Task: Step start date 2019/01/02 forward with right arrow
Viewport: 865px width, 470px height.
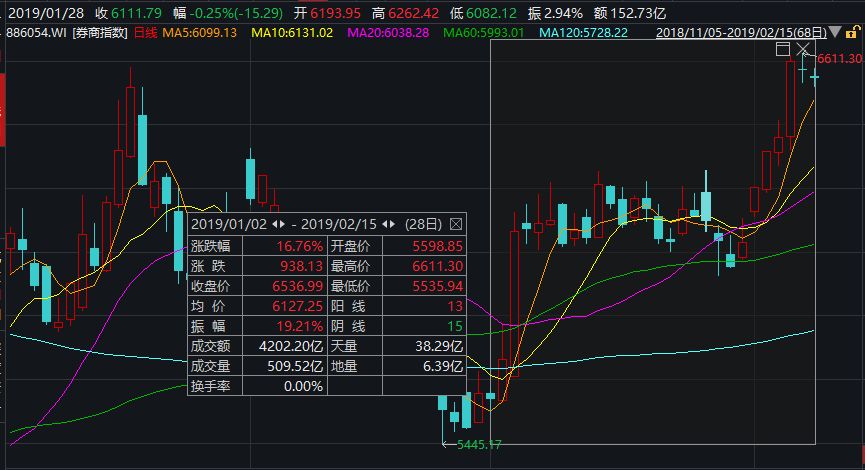Action: tap(282, 224)
